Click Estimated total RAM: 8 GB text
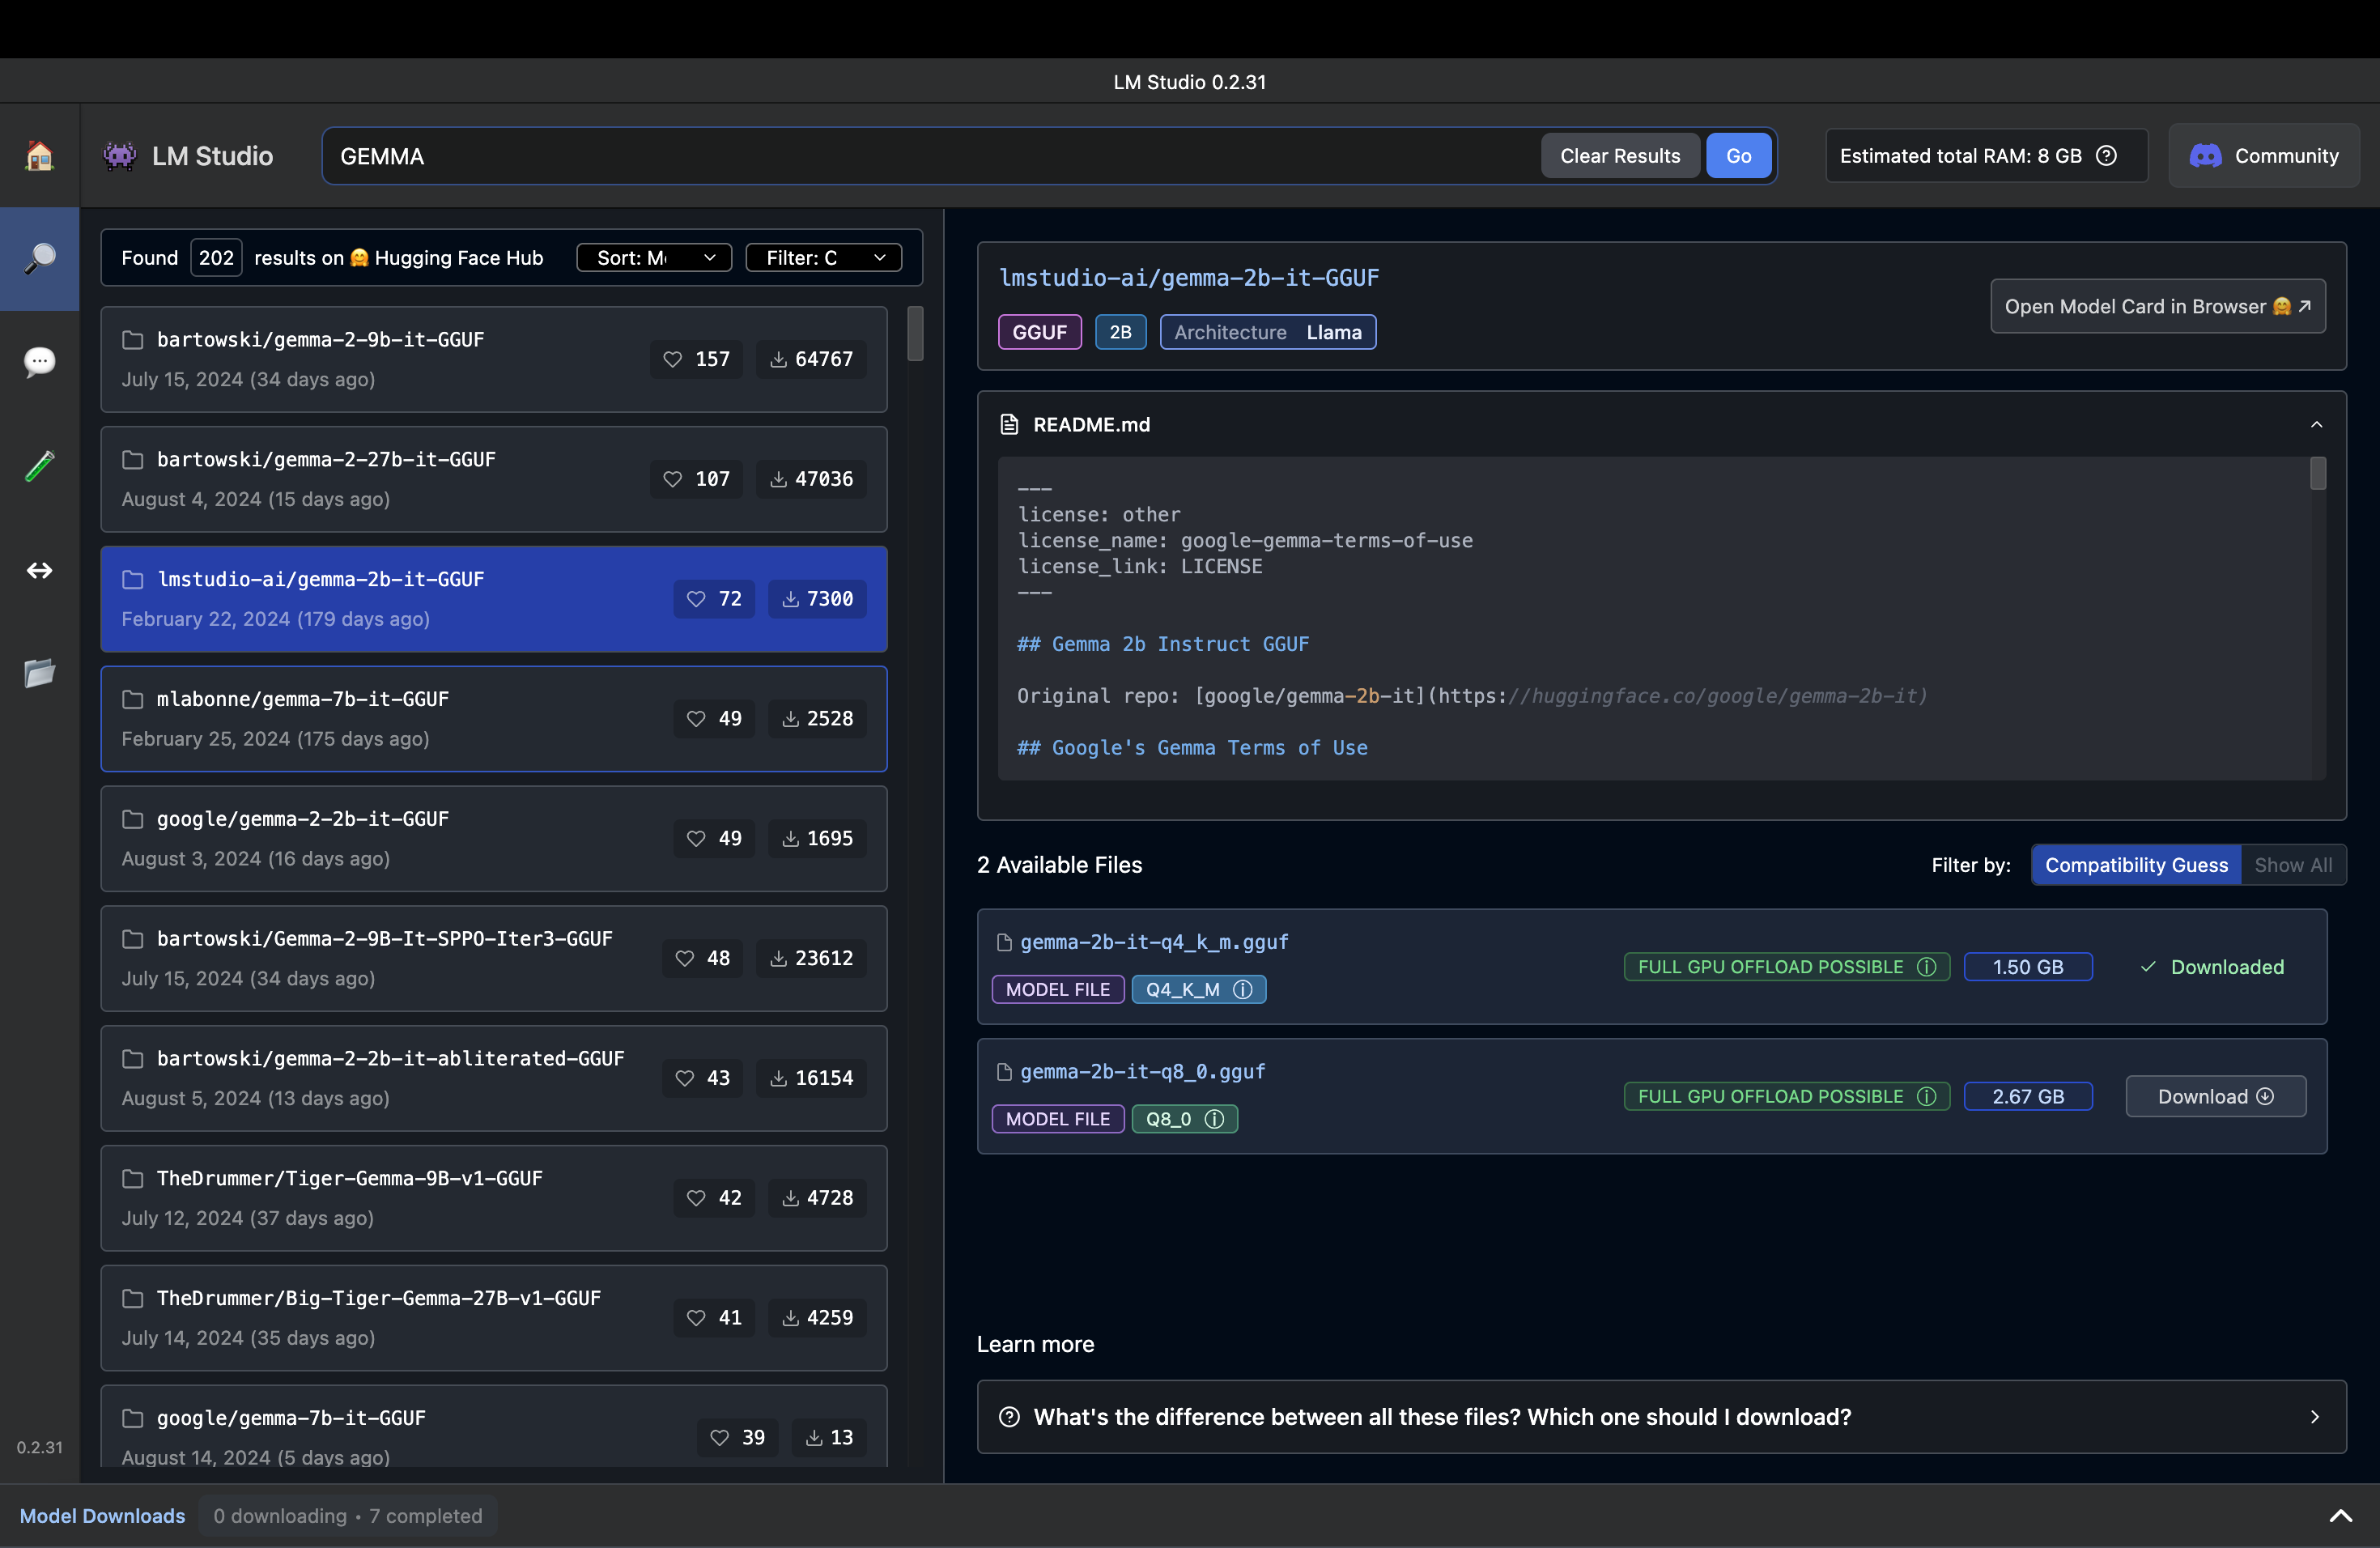 pos(1960,156)
